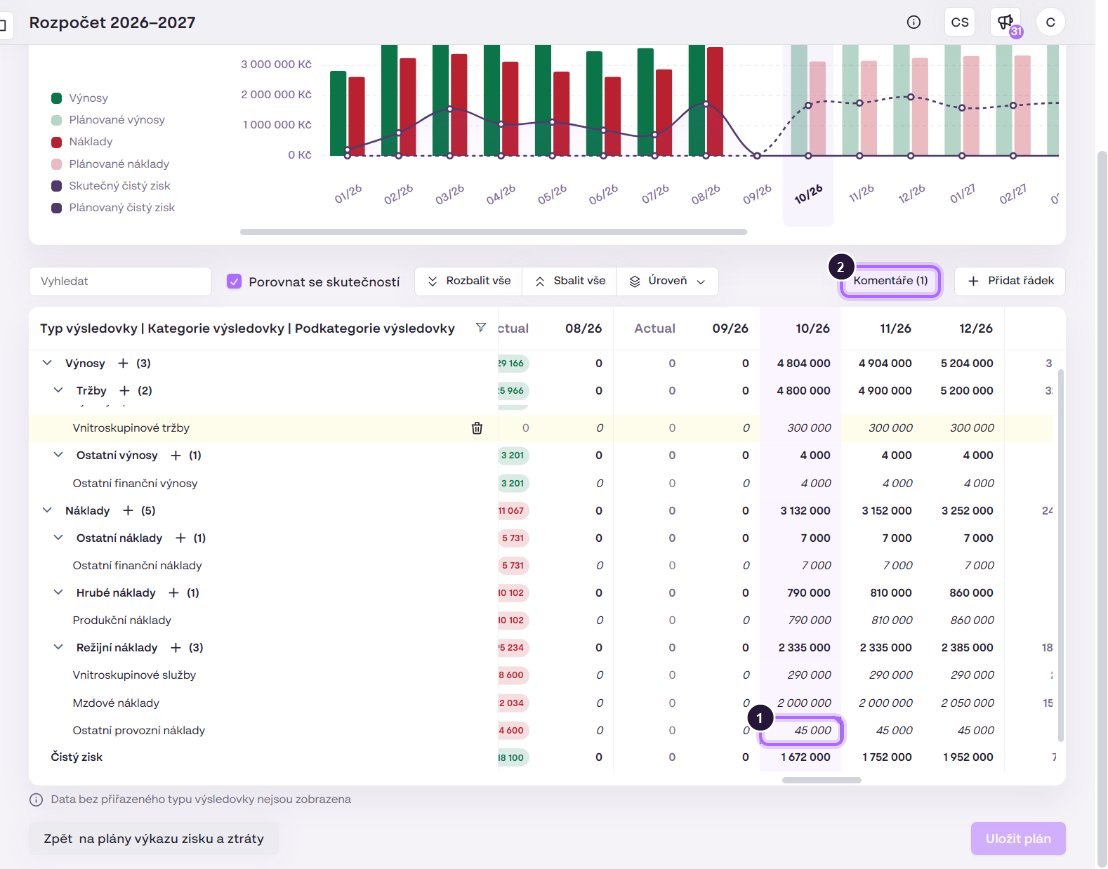Go back via Zpět na plány výkazu zisku a ztráty
Screen dimensions: 1108x869
click(x=153, y=839)
